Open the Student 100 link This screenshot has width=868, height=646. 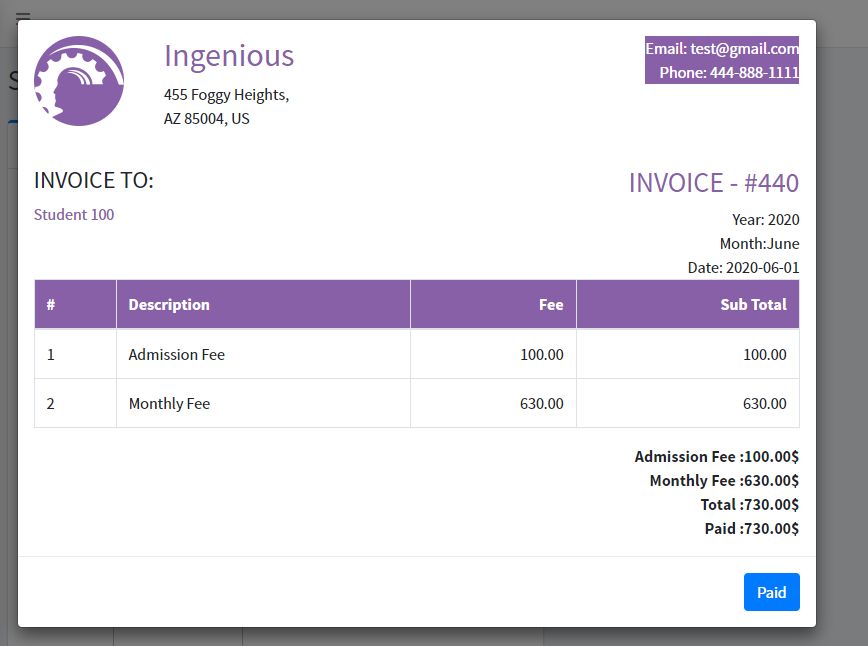coord(74,215)
